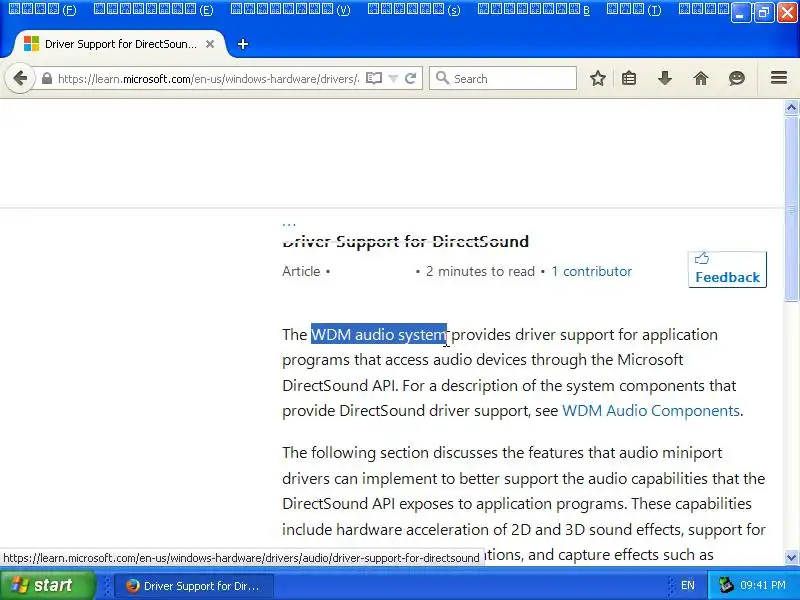Open the menu bar item marked (S)
This screenshot has width=800, height=600.
pos(414,9)
